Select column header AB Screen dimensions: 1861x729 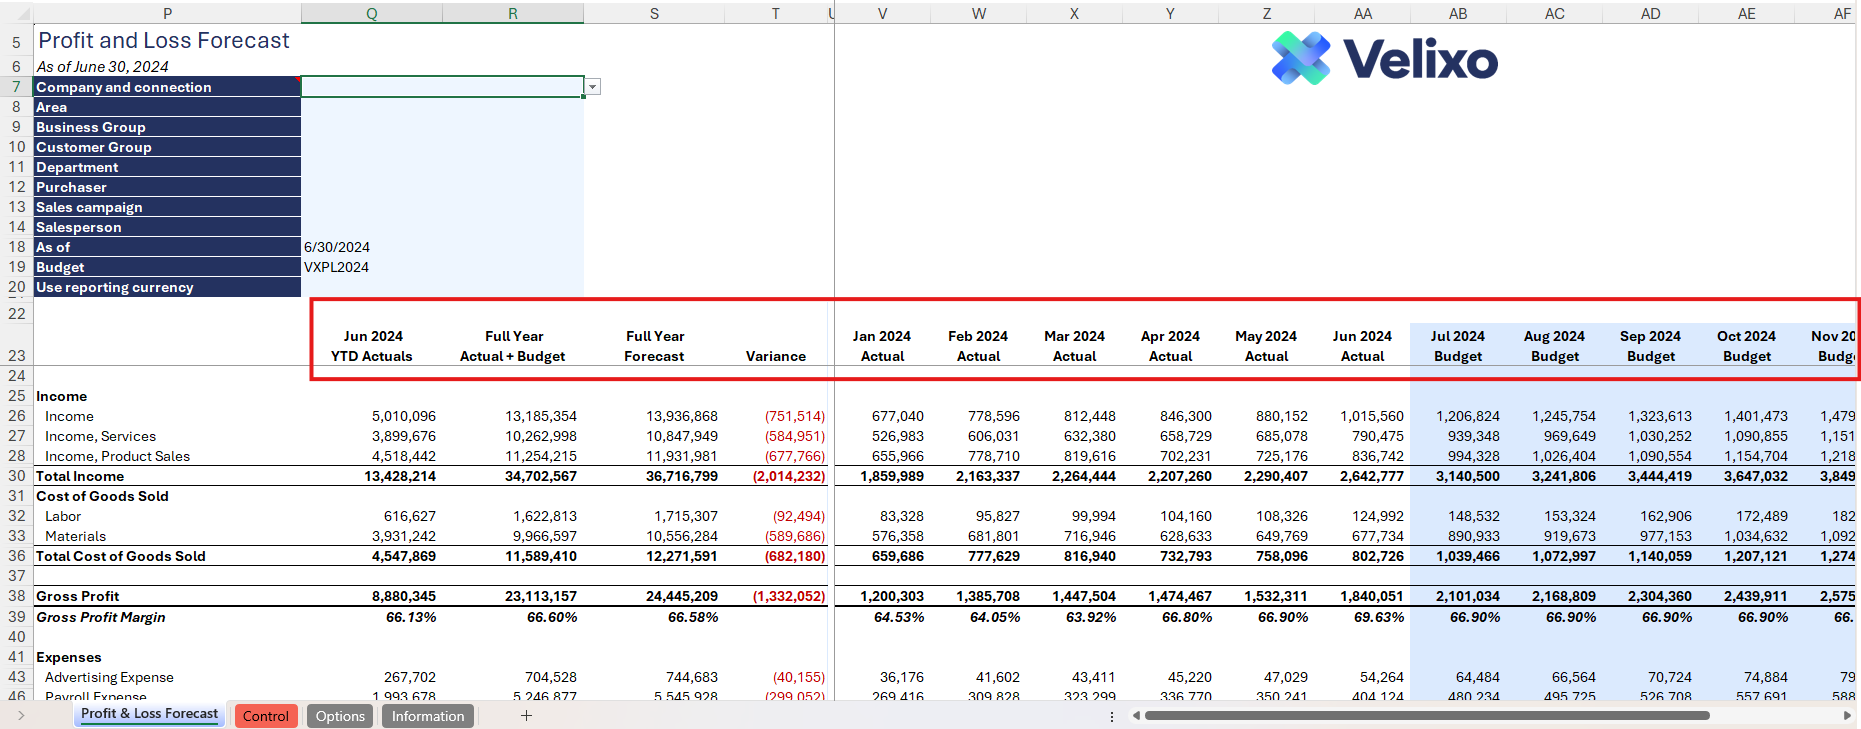[x=1458, y=13]
